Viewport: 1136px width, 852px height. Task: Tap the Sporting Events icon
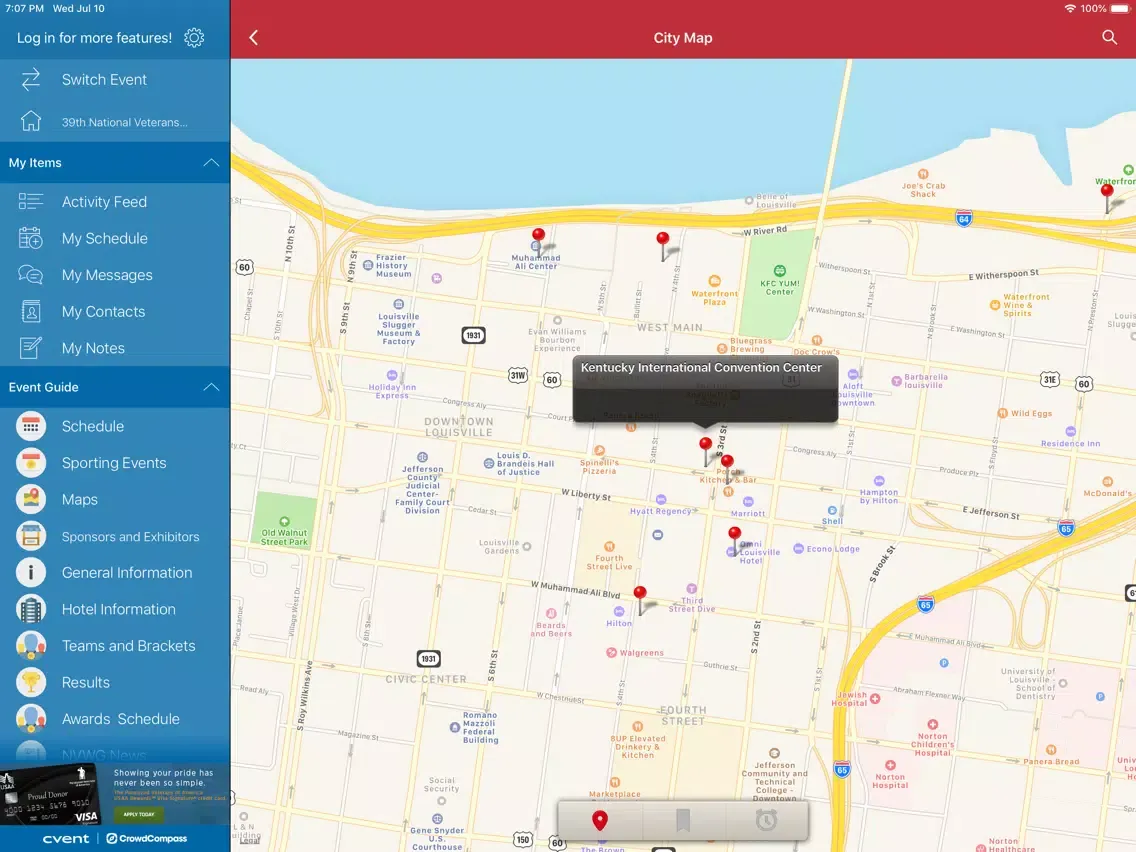30,463
